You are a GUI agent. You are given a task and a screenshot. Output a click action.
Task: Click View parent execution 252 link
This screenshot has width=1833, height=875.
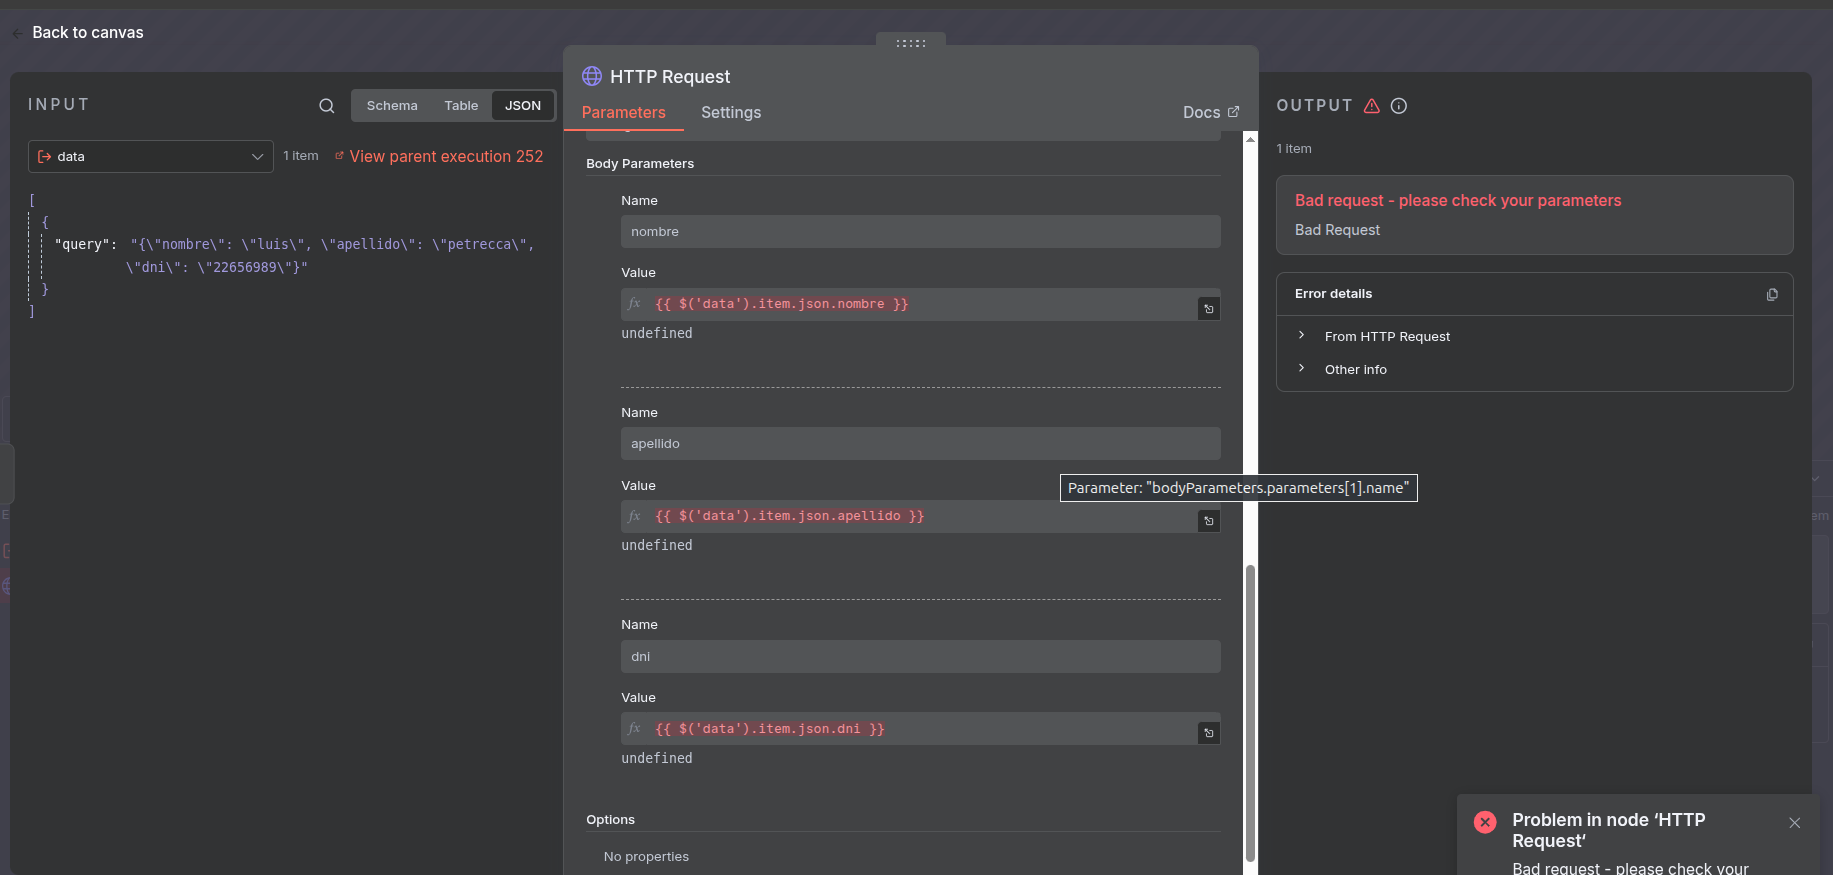point(445,157)
